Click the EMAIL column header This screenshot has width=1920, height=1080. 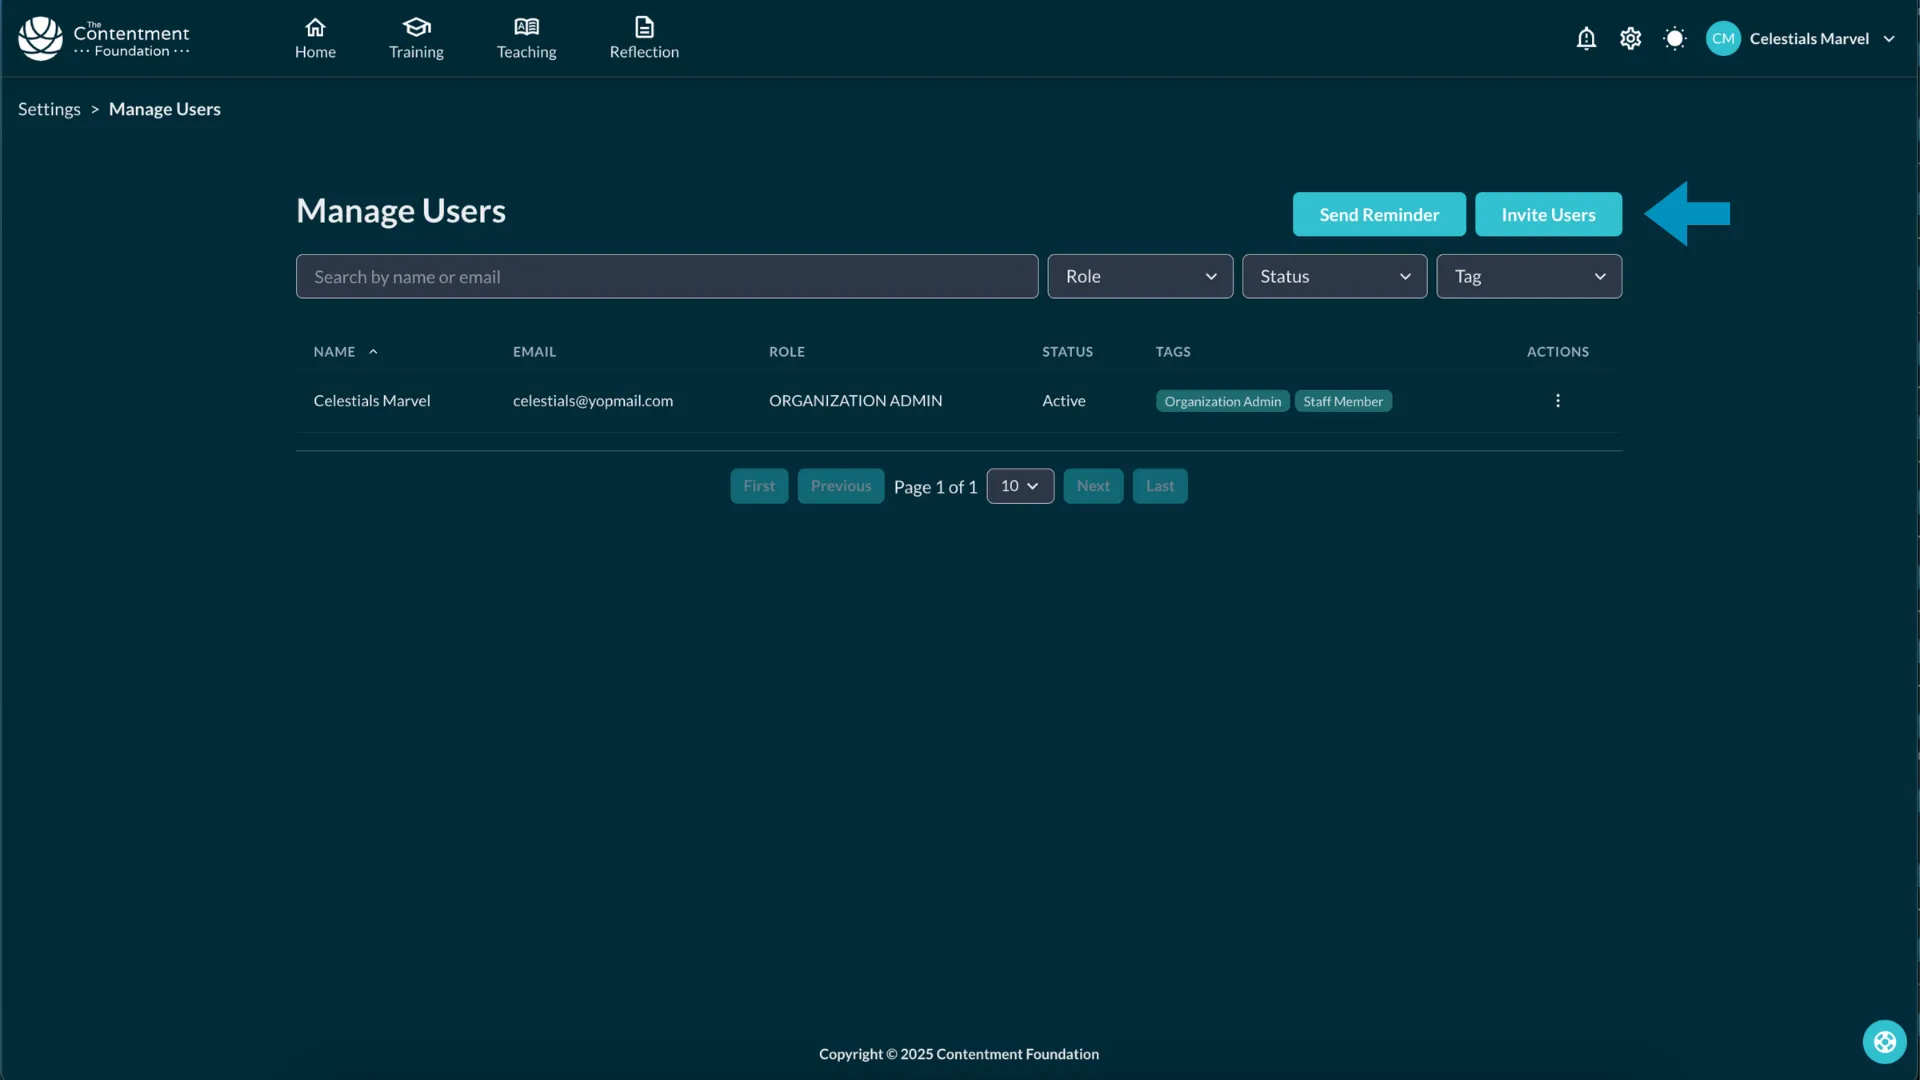(x=534, y=352)
